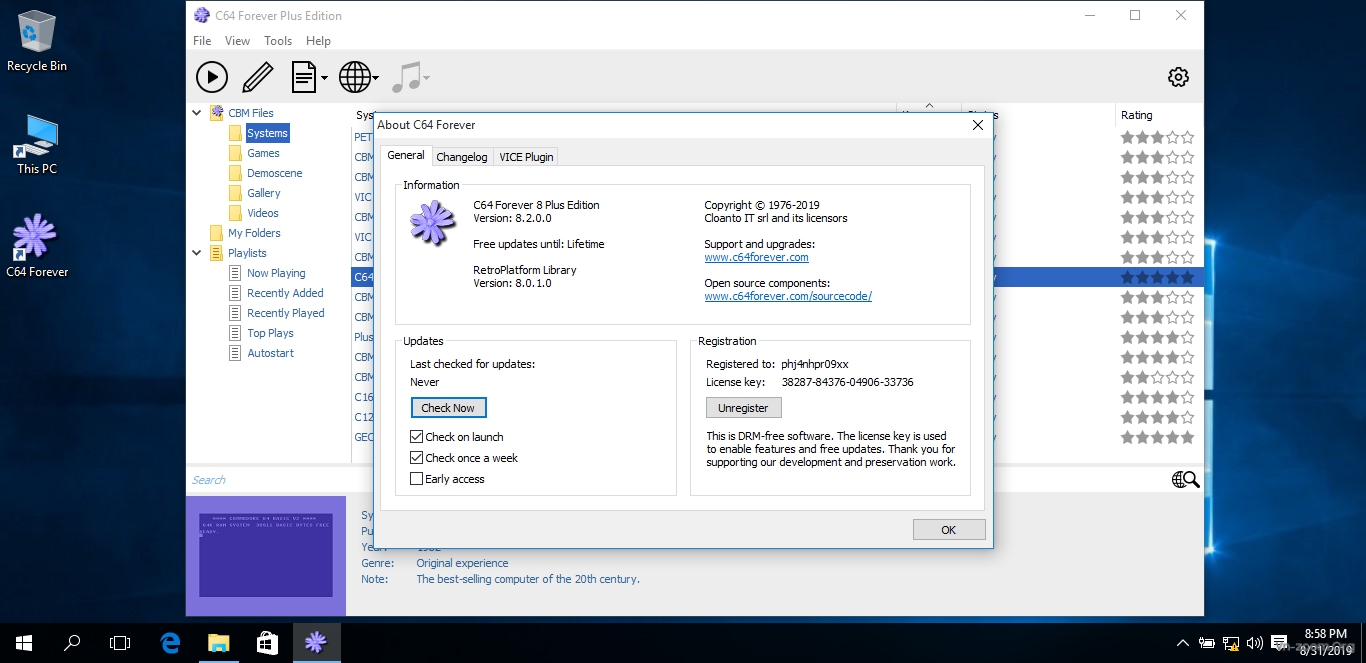Open settings with the gear icon
This screenshot has height=663, width=1366.
[x=1179, y=77]
